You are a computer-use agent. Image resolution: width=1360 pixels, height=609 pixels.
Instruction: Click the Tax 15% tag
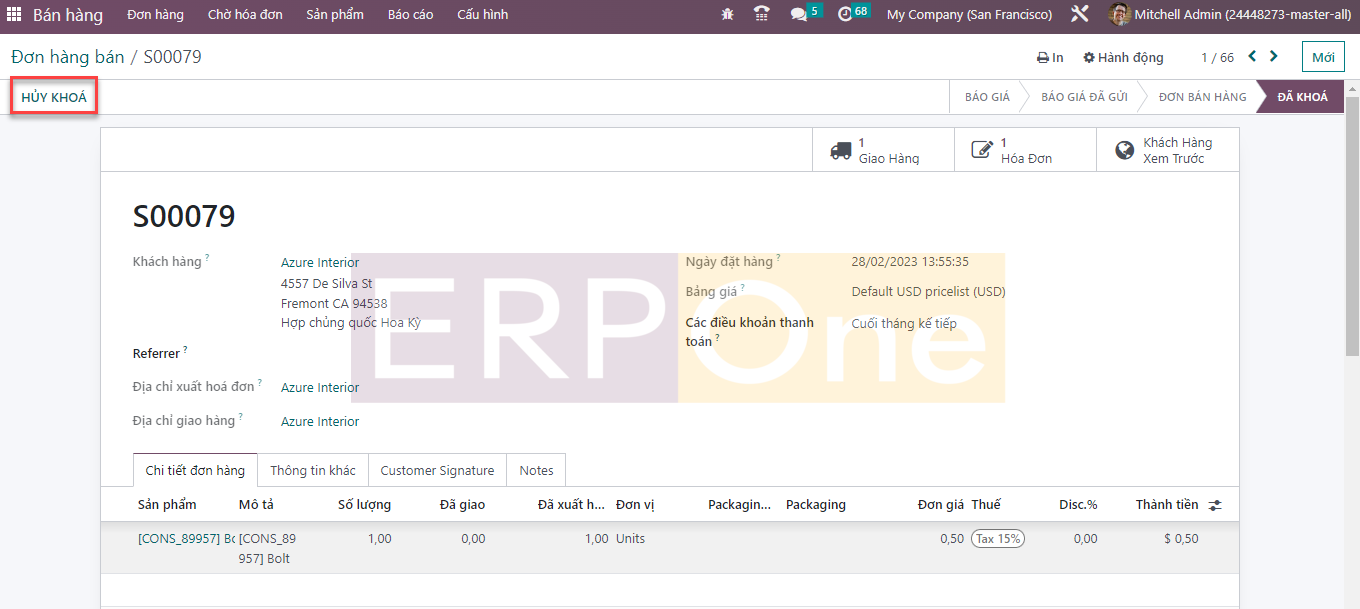(997, 539)
